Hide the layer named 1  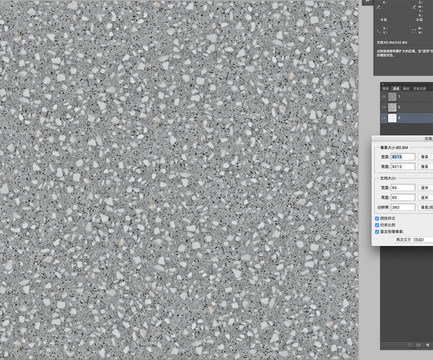(384, 97)
